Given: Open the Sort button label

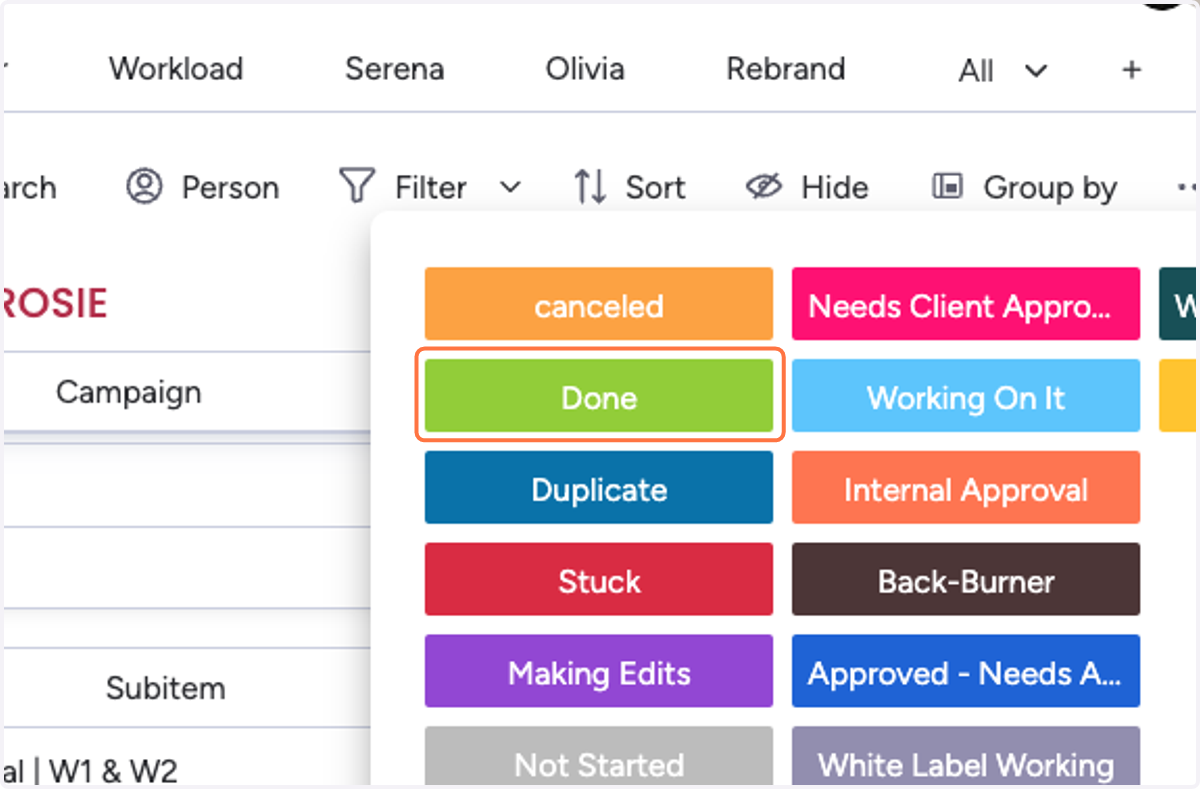Looking at the screenshot, I should coord(655,187).
